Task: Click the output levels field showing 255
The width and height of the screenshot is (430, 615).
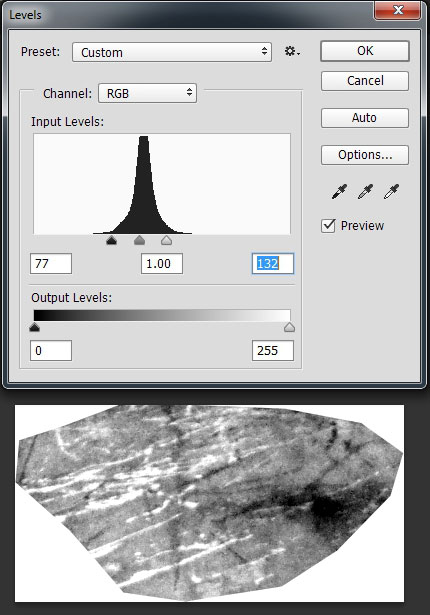Action: 273,350
